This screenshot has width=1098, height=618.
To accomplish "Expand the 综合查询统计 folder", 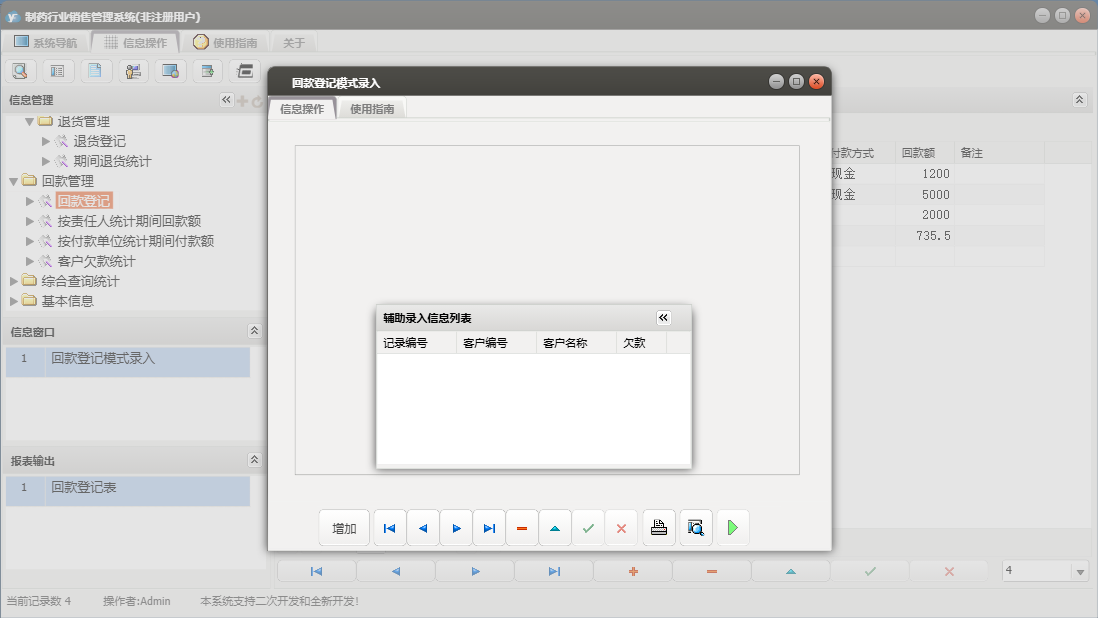I will (x=14, y=281).
